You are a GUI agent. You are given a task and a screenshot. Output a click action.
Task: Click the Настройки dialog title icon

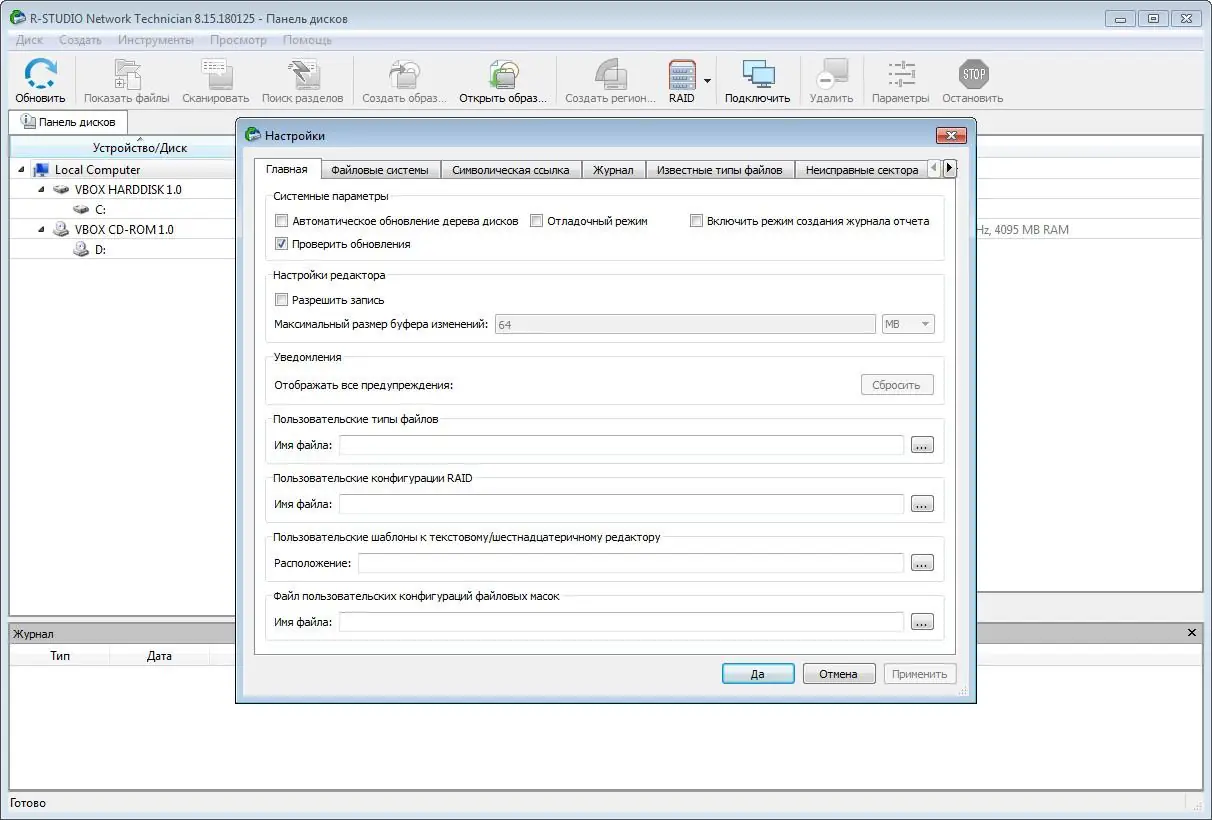253,135
